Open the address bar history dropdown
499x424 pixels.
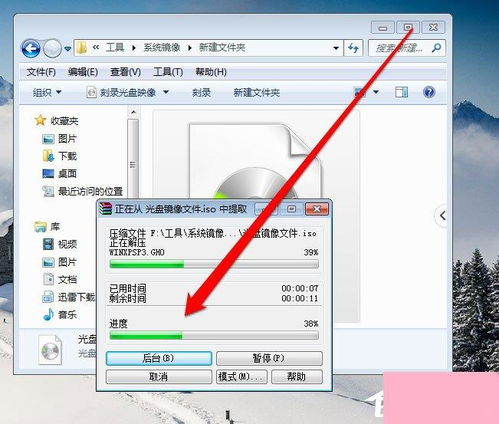pos(336,48)
